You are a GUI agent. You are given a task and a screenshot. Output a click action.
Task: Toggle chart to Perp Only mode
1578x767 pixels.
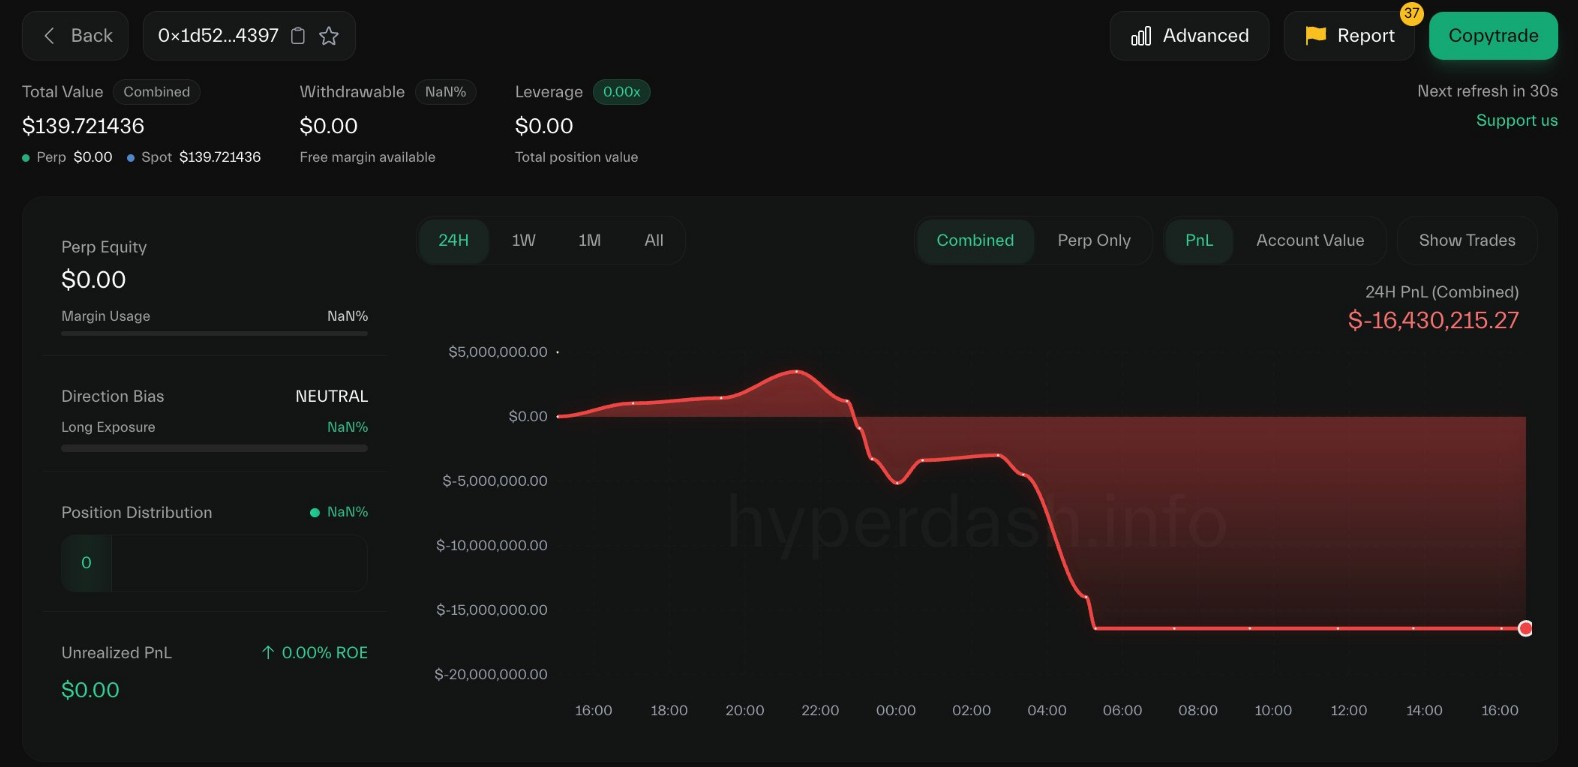tap(1094, 241)
